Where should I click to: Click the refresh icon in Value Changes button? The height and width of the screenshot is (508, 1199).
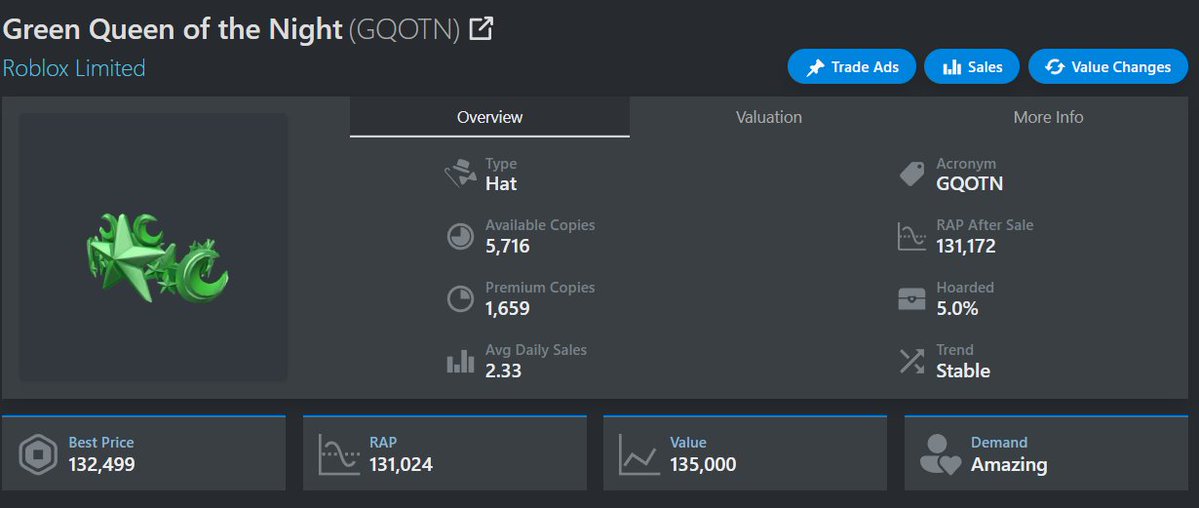[x=1054, y=67]
